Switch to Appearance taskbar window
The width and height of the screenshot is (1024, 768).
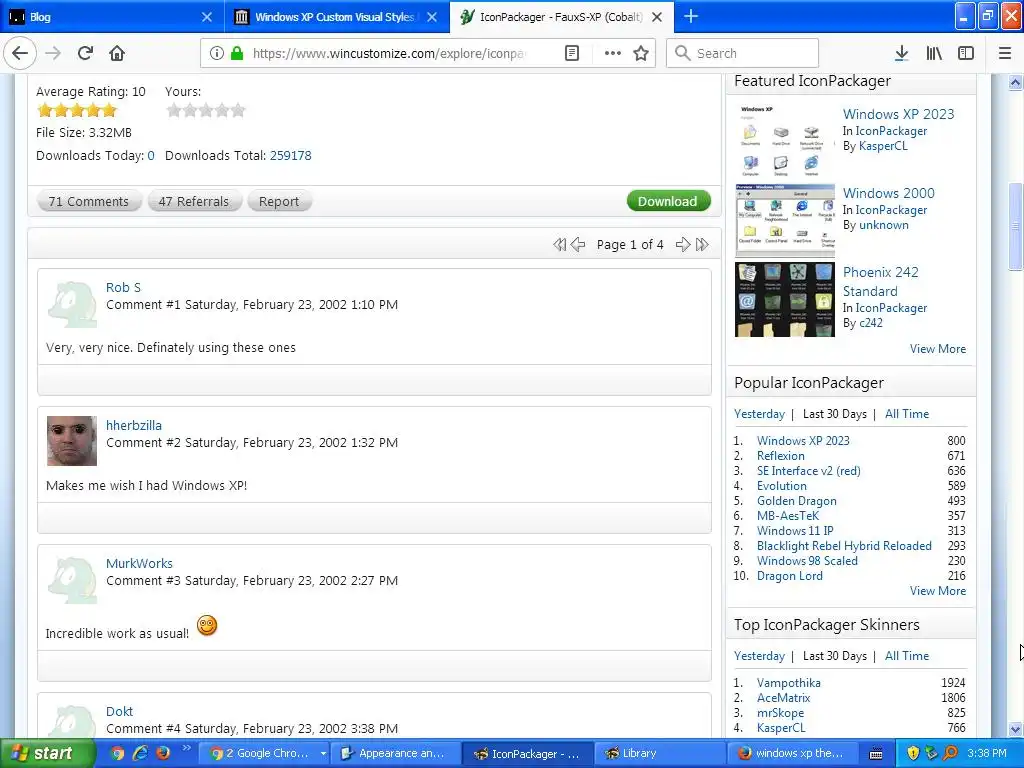point(394,754)
